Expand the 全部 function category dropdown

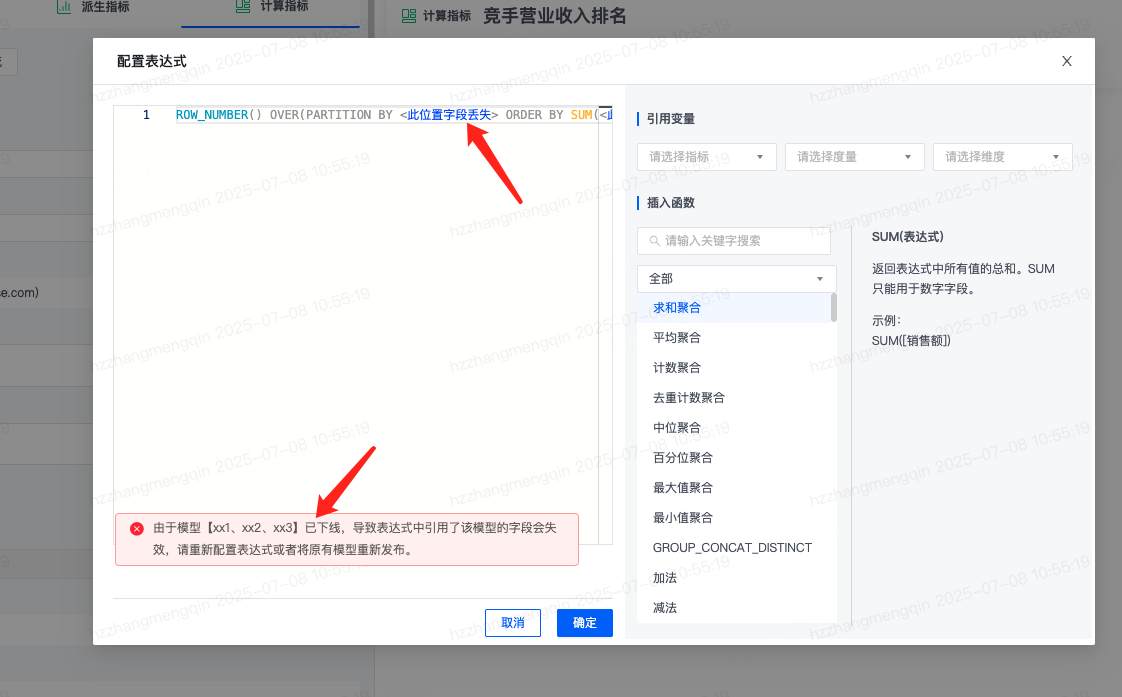[x=736, y=279]
